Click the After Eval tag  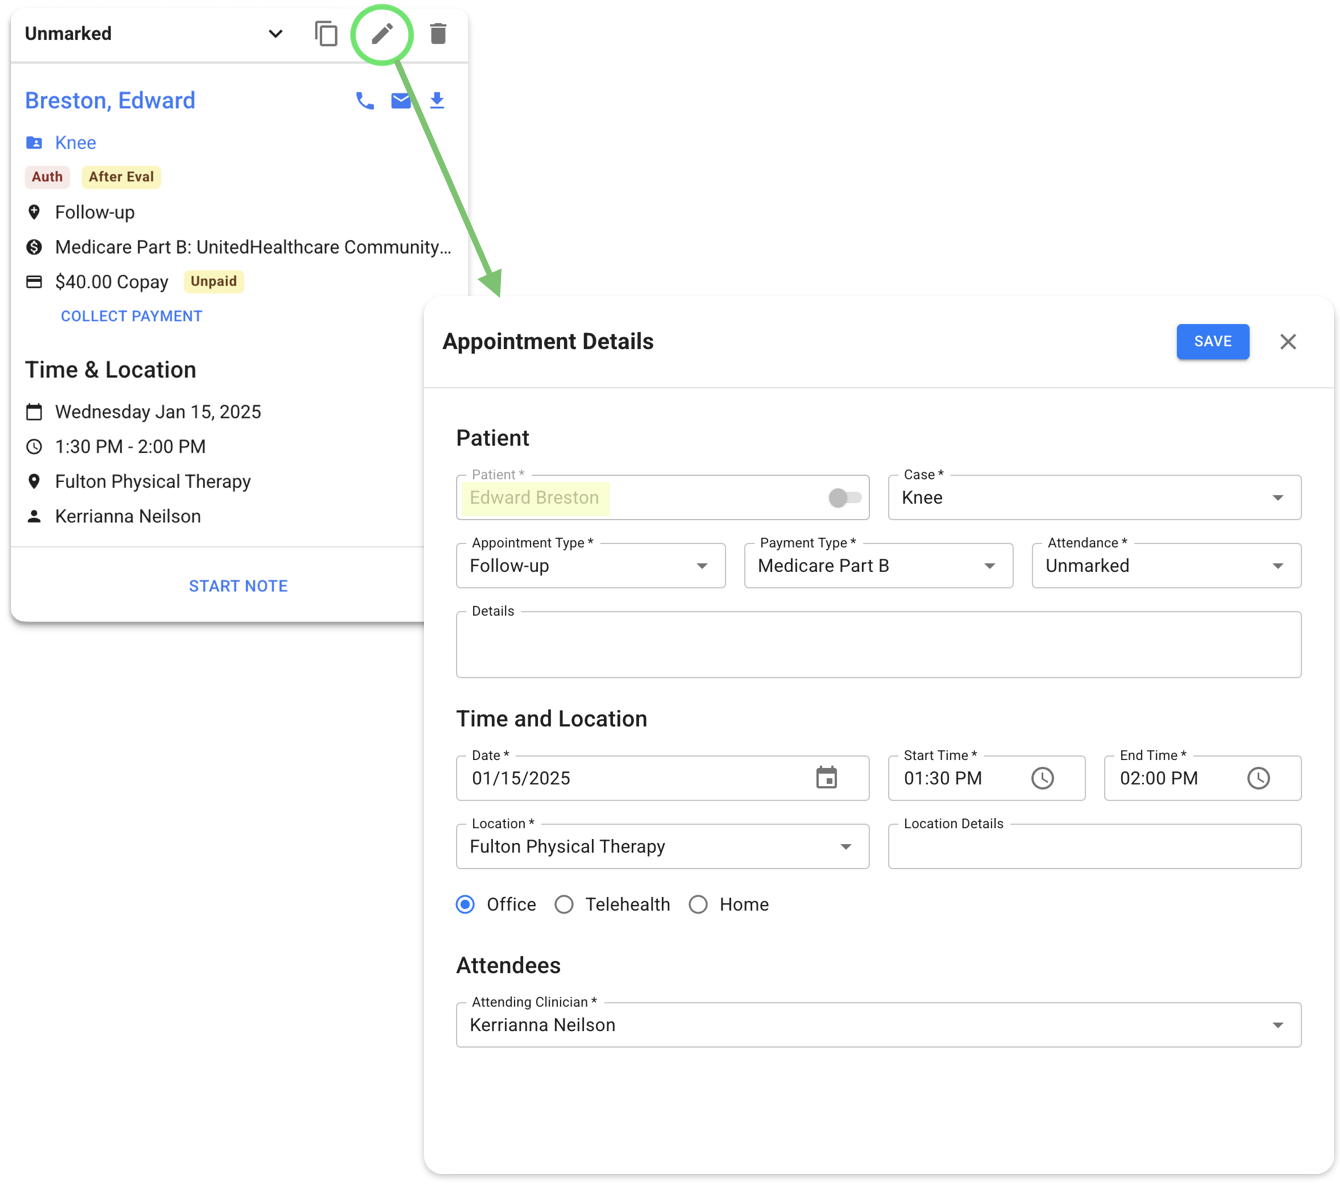coord(121,177)
